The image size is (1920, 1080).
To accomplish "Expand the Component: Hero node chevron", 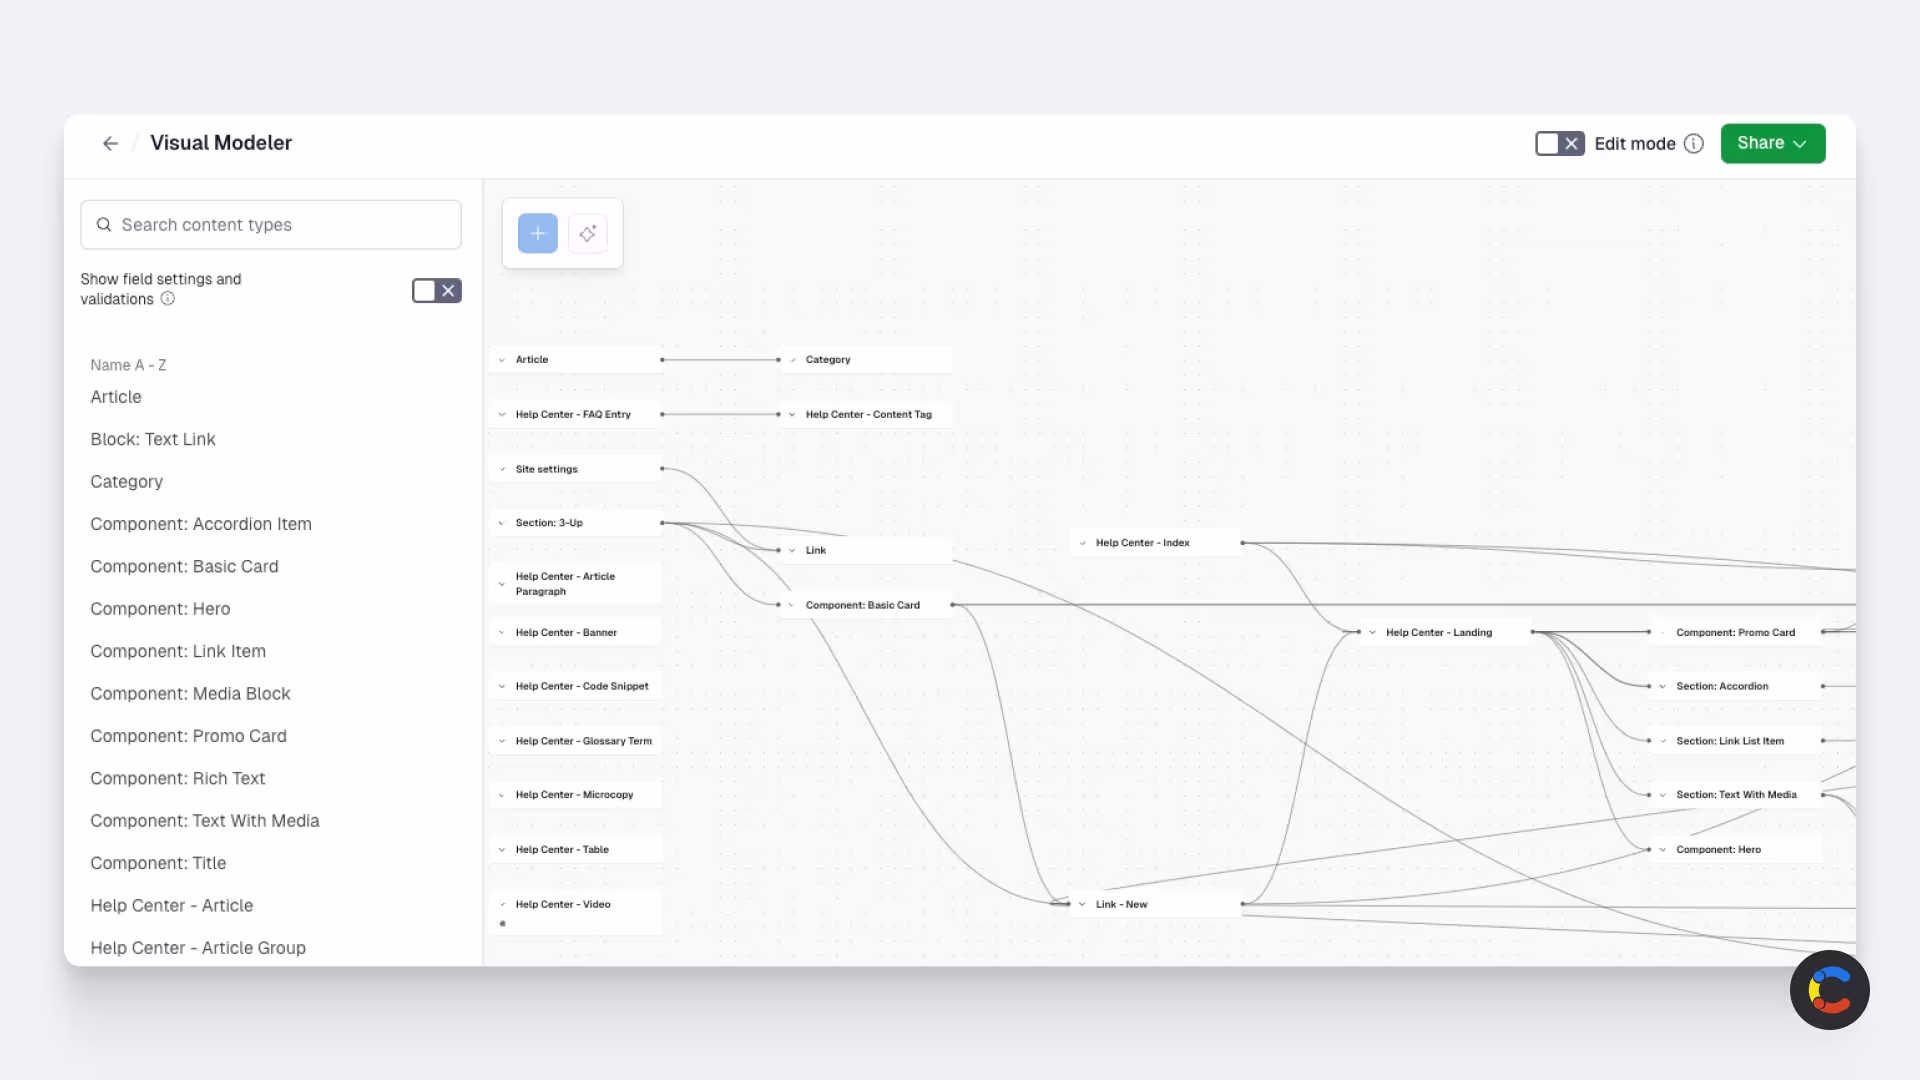I will click(1663, 850).
